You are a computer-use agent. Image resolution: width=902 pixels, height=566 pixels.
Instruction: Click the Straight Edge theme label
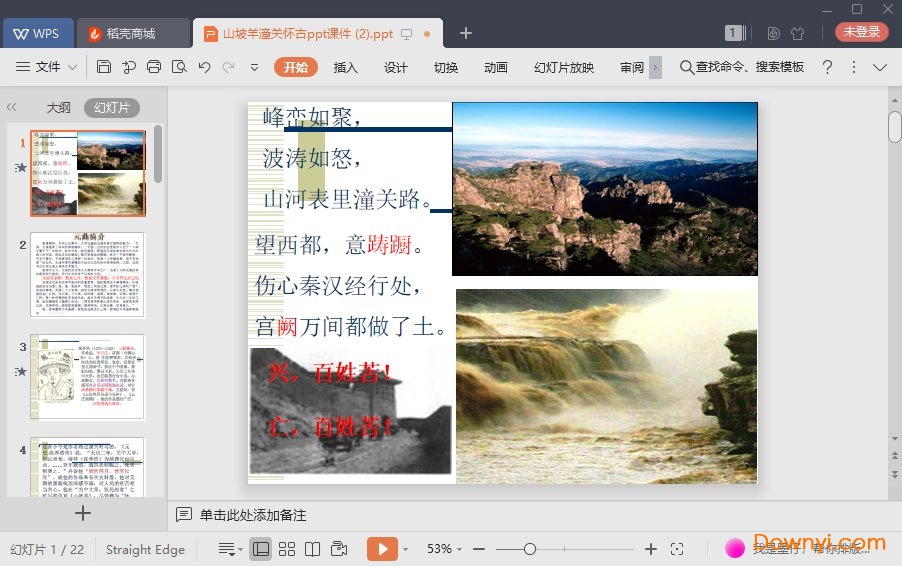click(146, 549)
